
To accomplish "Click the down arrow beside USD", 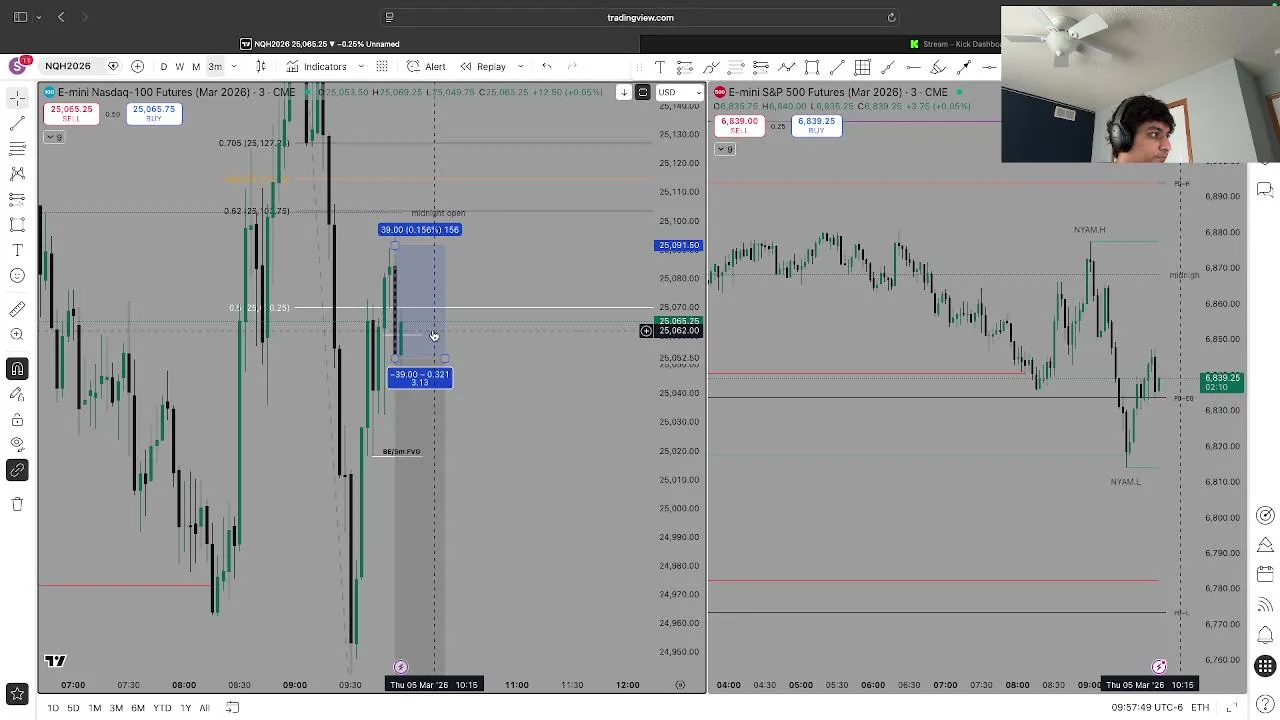I will coord(624,92).
